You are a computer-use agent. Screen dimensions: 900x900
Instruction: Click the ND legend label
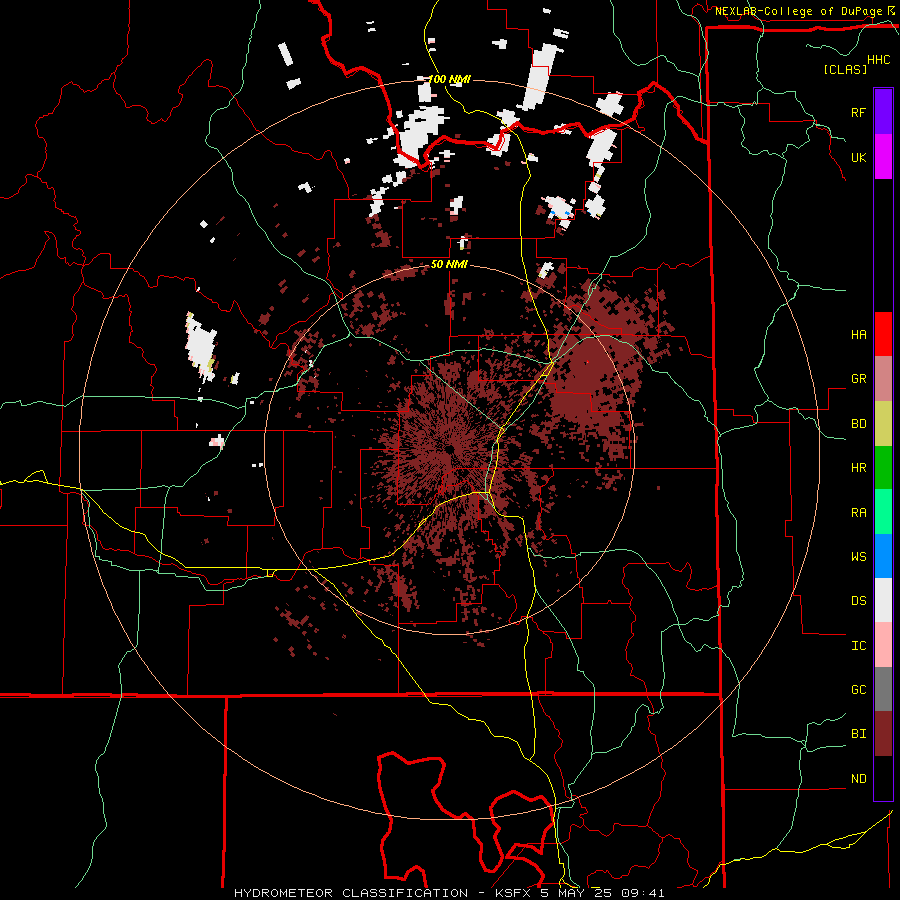pyautogui.click(x=858, y=778)
